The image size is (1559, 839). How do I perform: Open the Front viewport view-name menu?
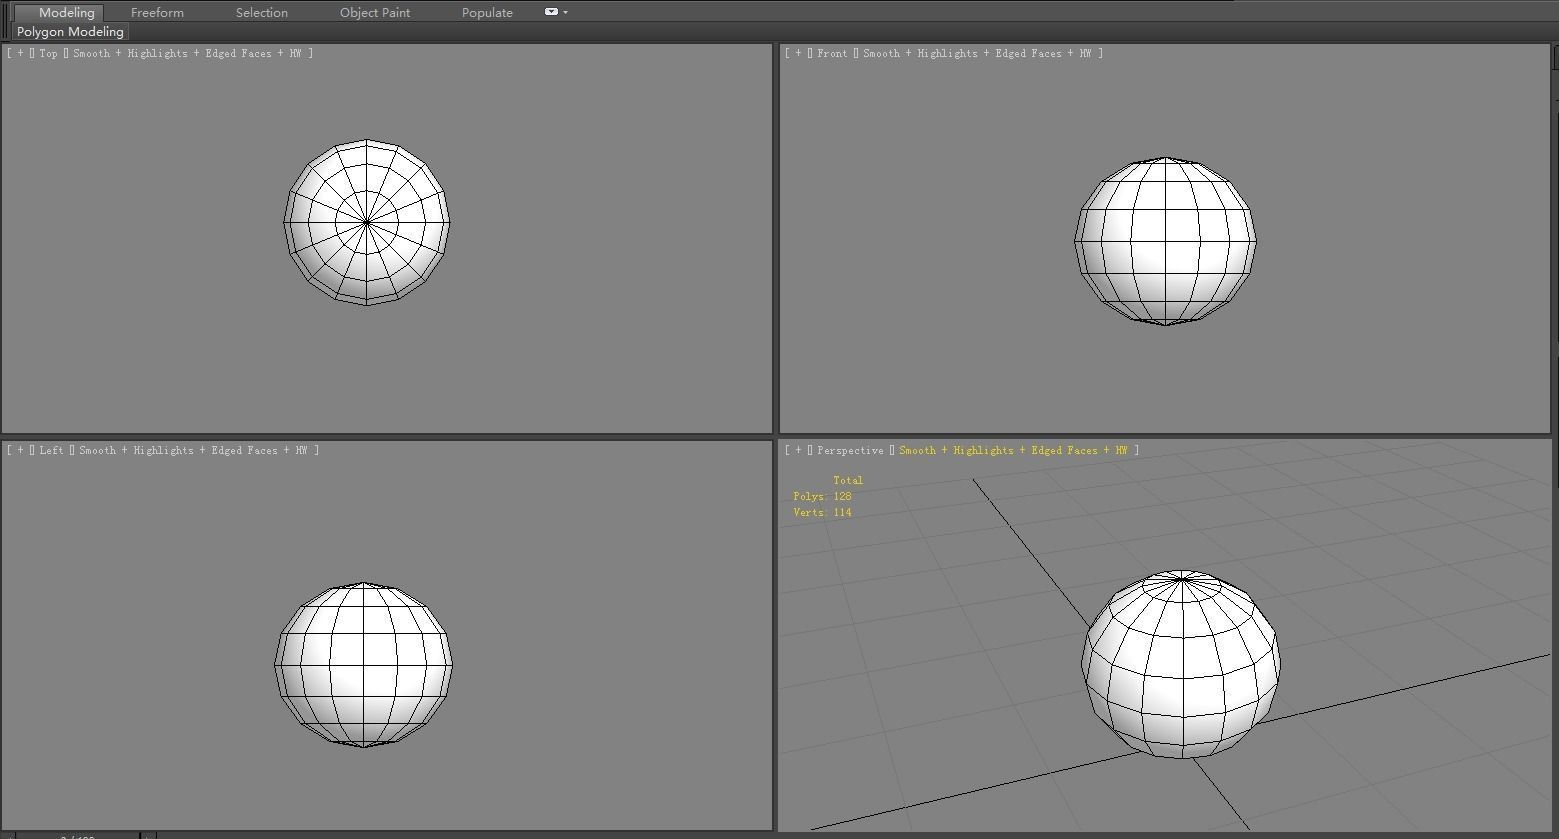click(832, 53)
